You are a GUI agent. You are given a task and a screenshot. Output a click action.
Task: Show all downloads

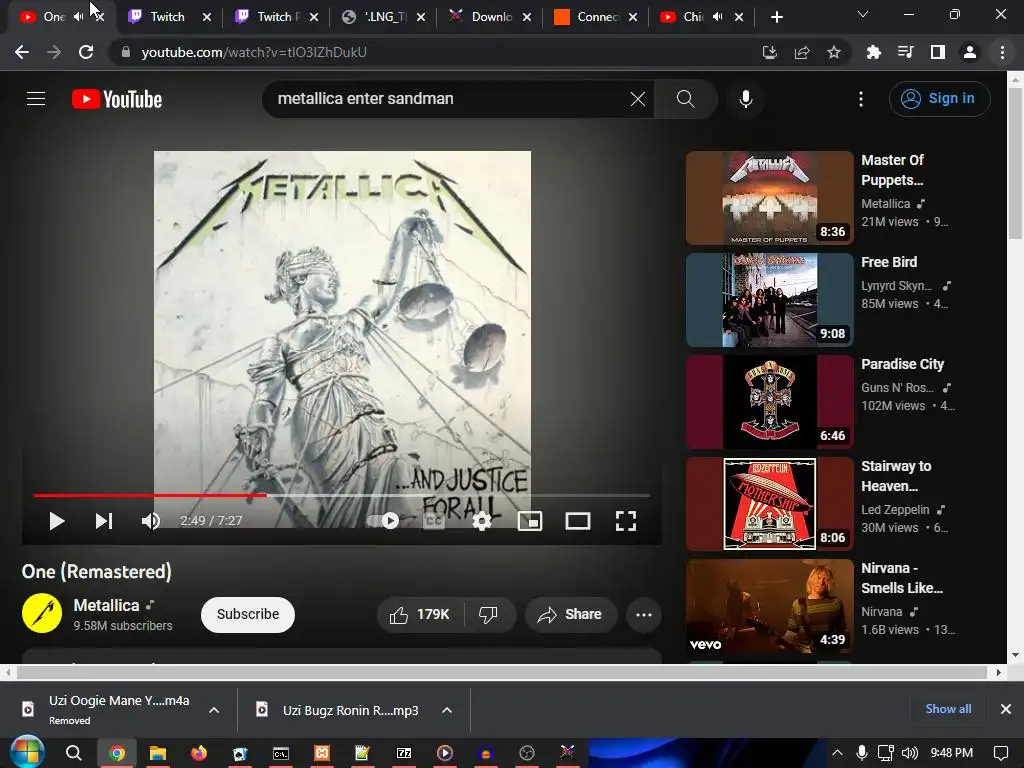pyautogui.click(x=948, y=709)
